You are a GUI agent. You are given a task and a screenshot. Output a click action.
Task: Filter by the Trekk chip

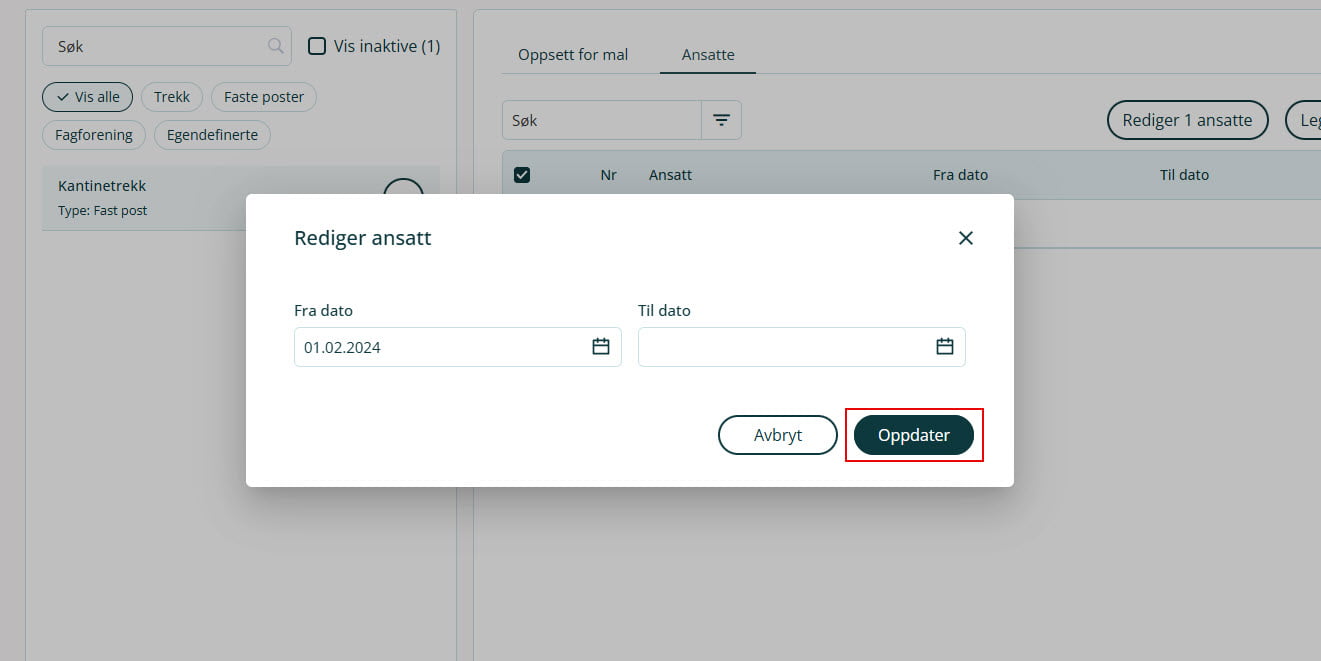click(172, 97)
